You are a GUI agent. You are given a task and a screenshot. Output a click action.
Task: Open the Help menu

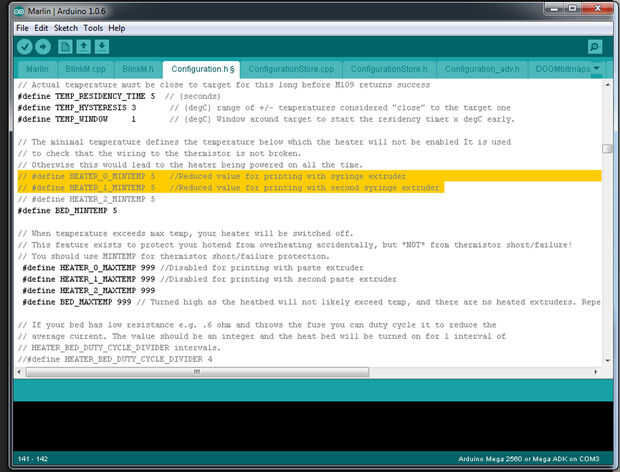tap(117, 28)
